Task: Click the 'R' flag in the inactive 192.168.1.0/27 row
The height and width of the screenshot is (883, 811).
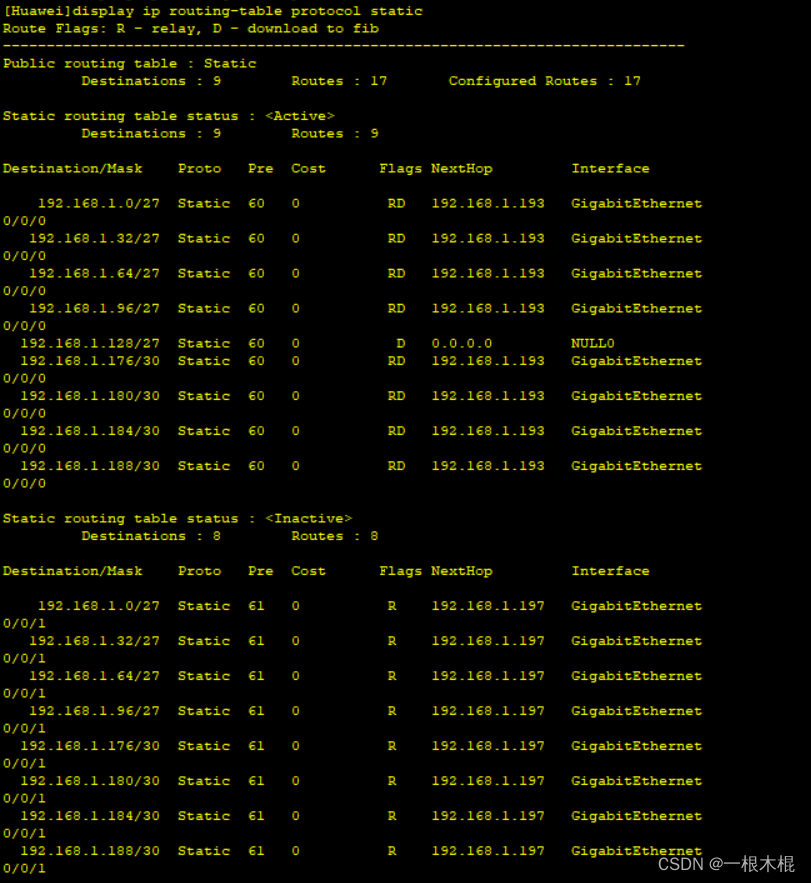Action: pyautogui.click(x=392, y=606)
